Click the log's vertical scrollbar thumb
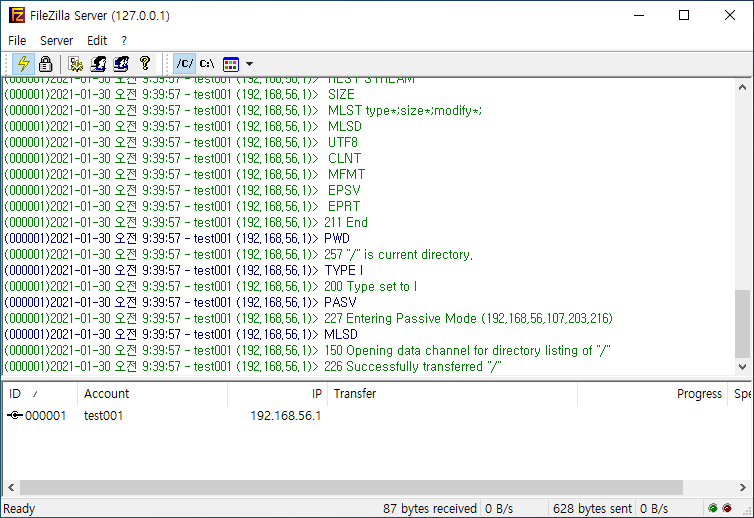 pos(742,323)
